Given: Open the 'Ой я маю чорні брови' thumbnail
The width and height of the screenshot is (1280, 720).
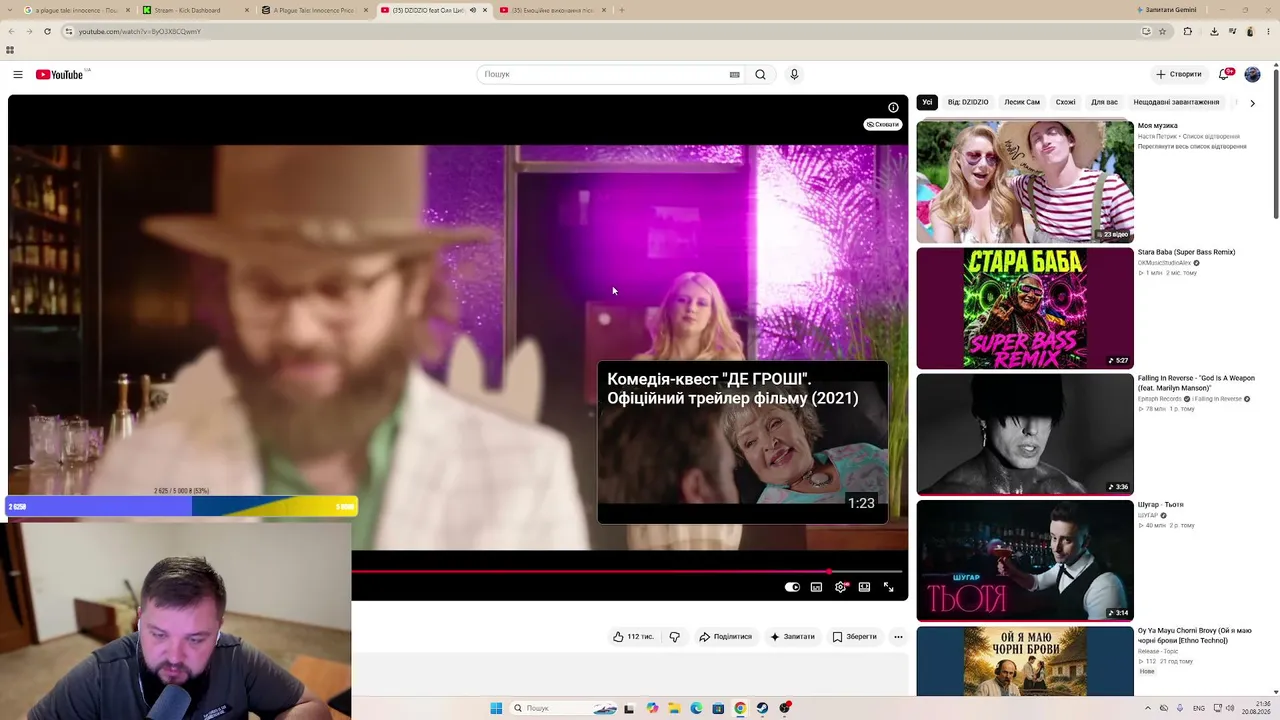Looking at the screenshot, I should pyautogui.click(x=1025, y=661).
